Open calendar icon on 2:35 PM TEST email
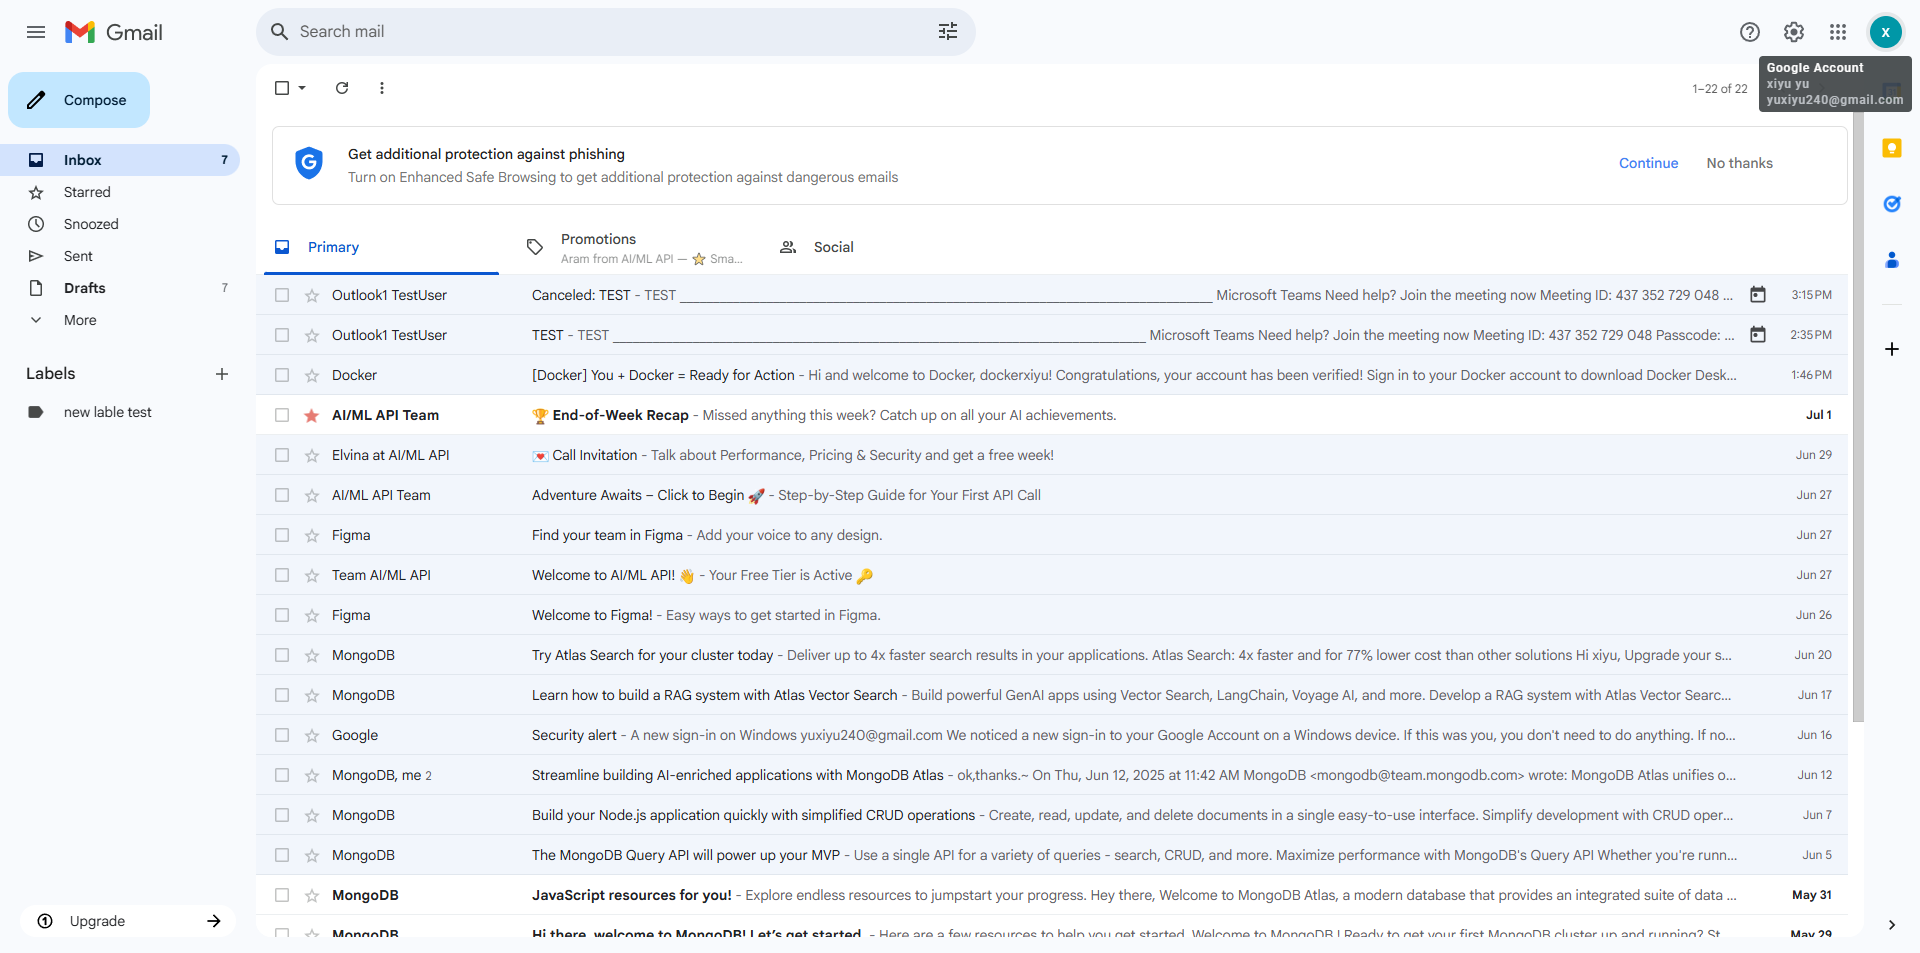Image resolution: width=1920 pixels, height=953 pixels. pyautogui.click(x=1758, y=335)
